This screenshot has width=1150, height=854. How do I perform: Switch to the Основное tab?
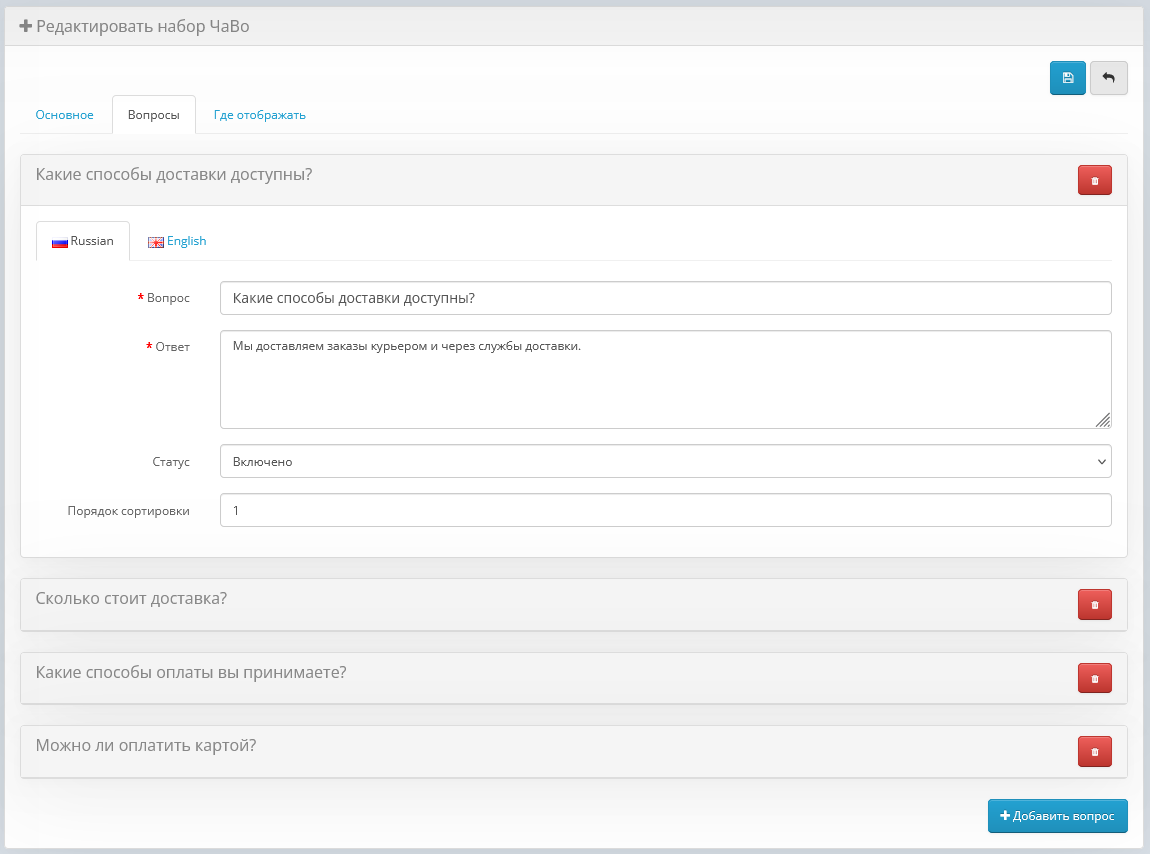pyautogui.click(x=65, y=115)
